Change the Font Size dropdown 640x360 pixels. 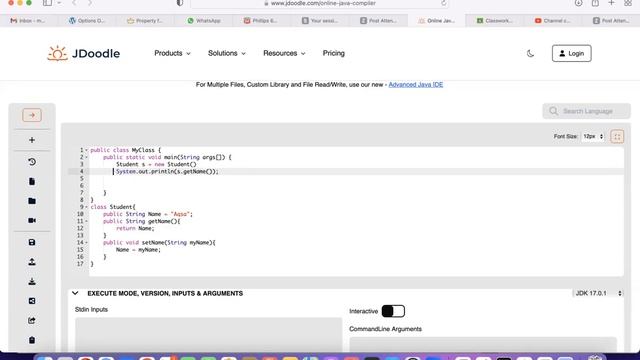point(593,136)
